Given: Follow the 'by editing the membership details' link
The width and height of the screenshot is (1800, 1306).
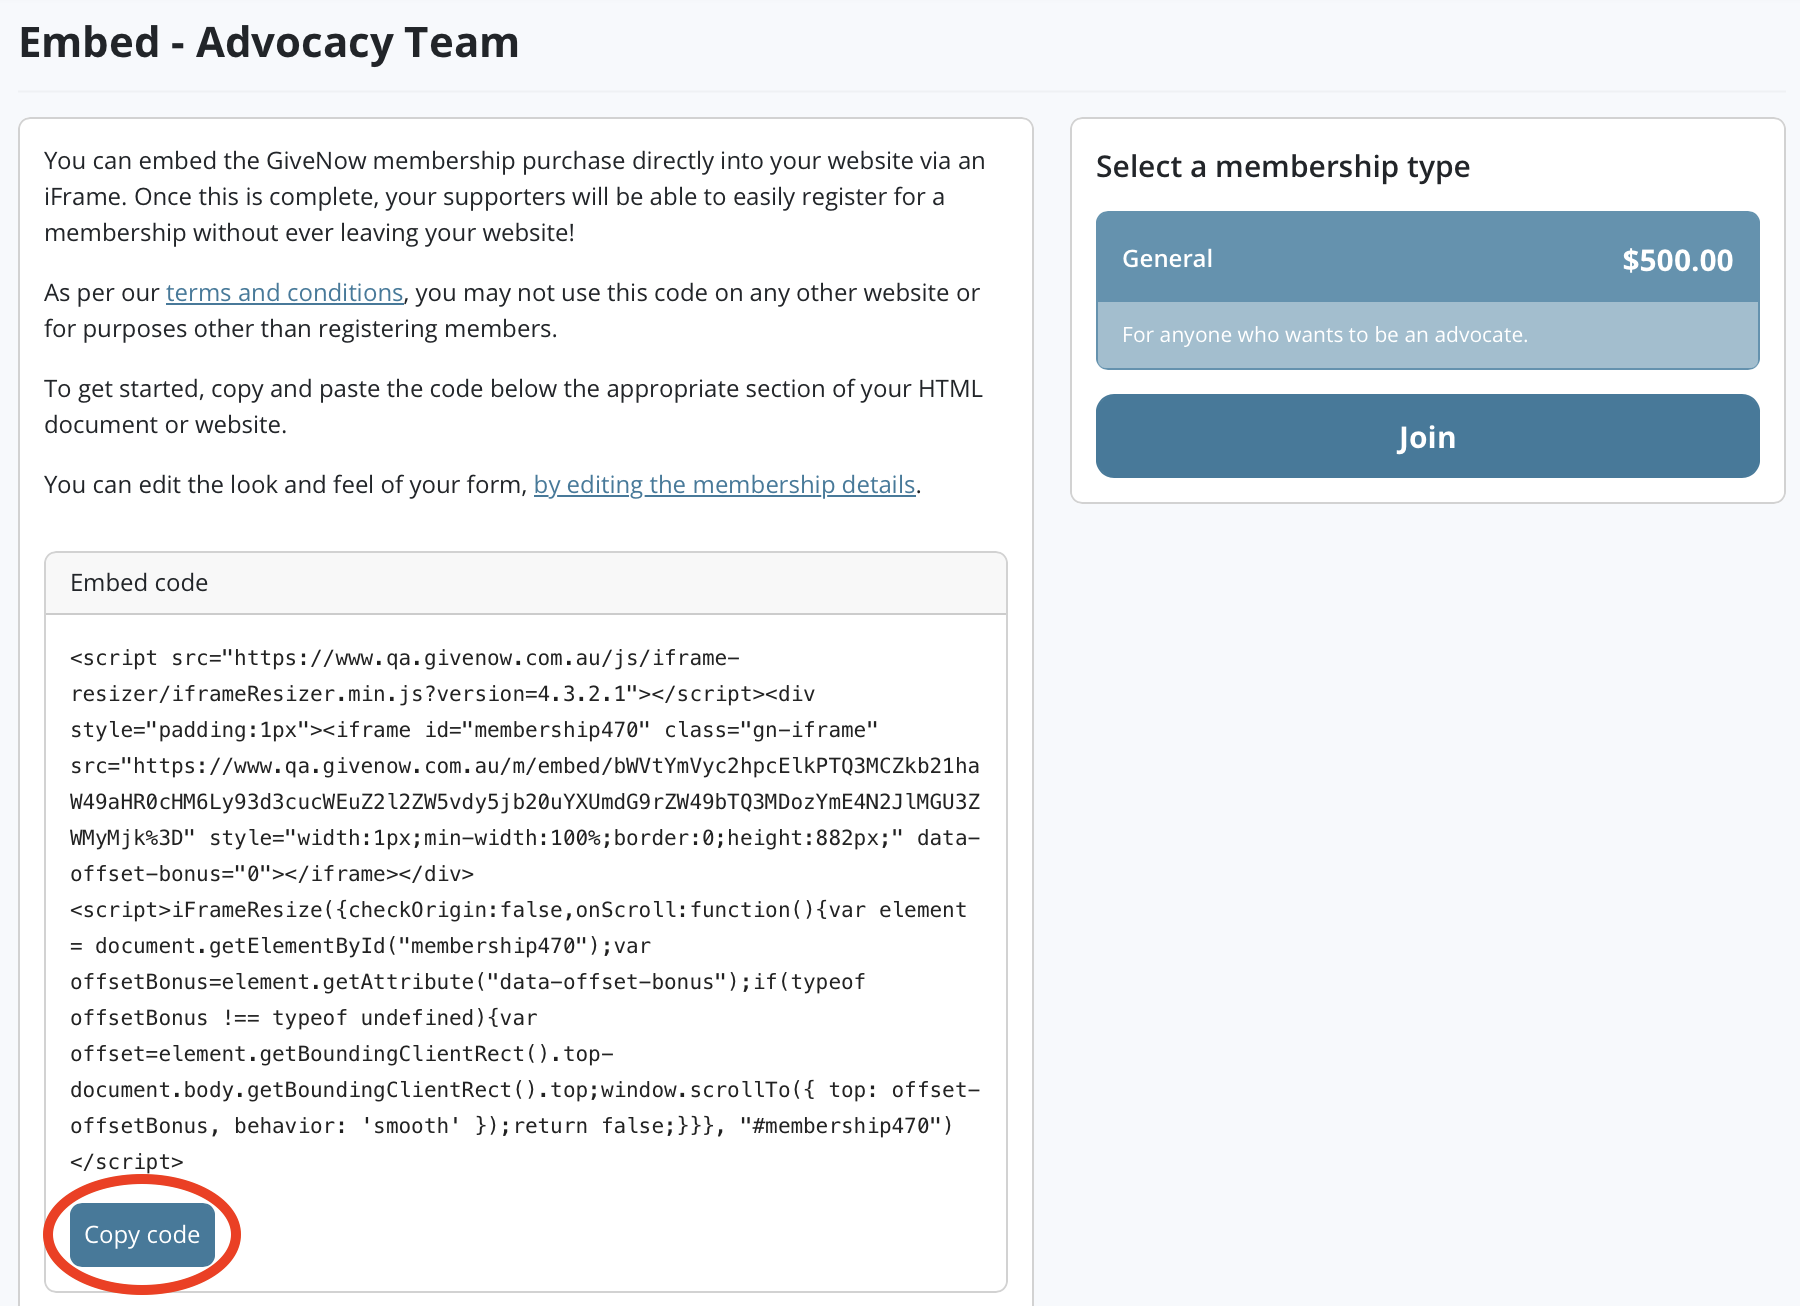Looking at the screenshot, I should [x=725, y=484].
